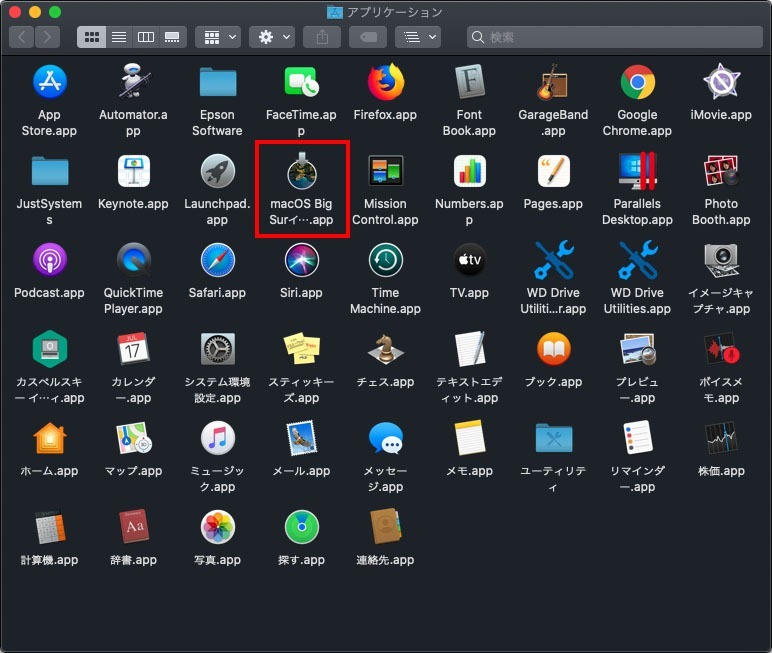Go back with the back arrow

(22, 37)
